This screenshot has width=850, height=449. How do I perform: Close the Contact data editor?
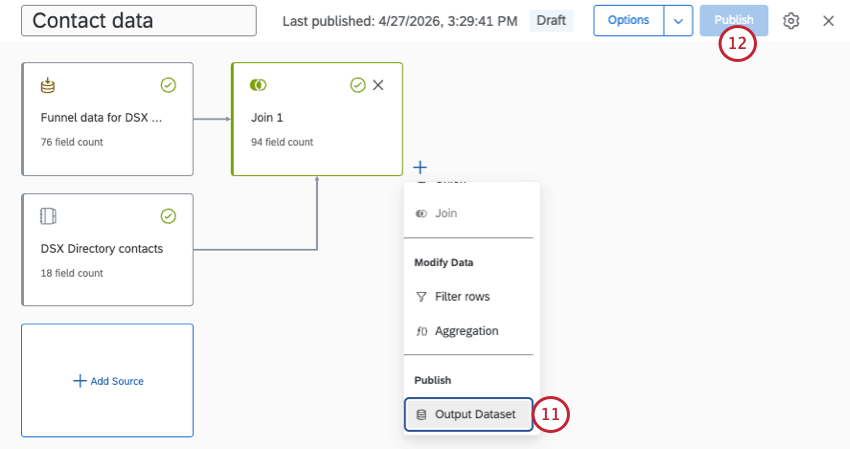828,21
